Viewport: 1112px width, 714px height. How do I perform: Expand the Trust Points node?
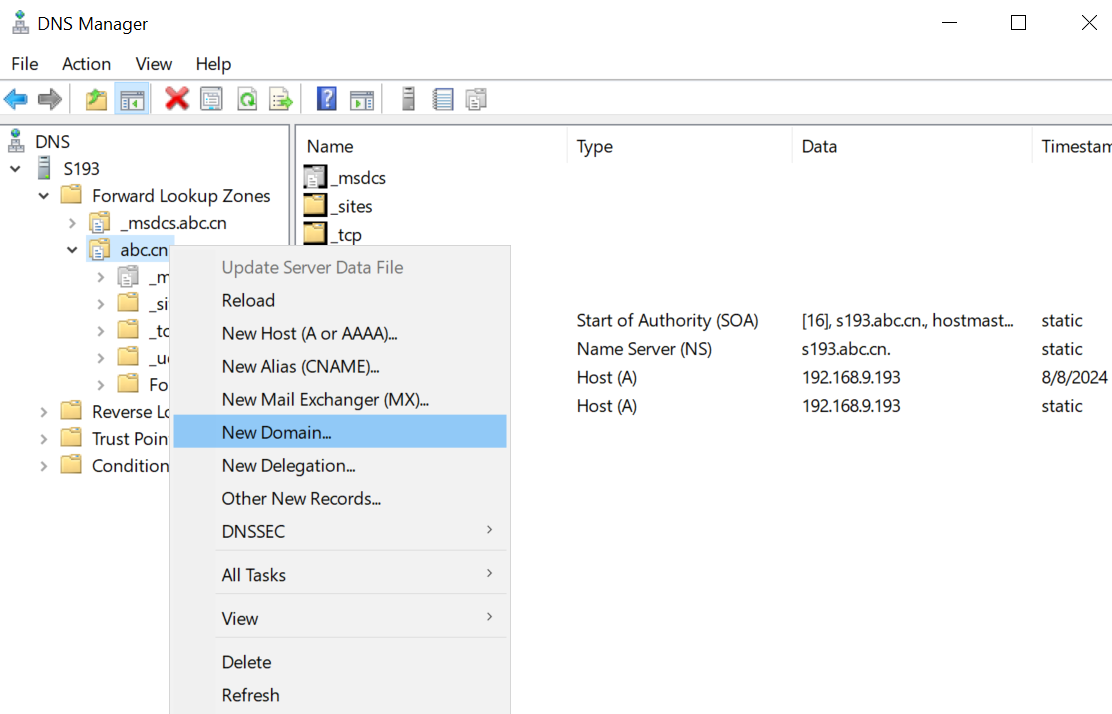(x=44, y=439)
